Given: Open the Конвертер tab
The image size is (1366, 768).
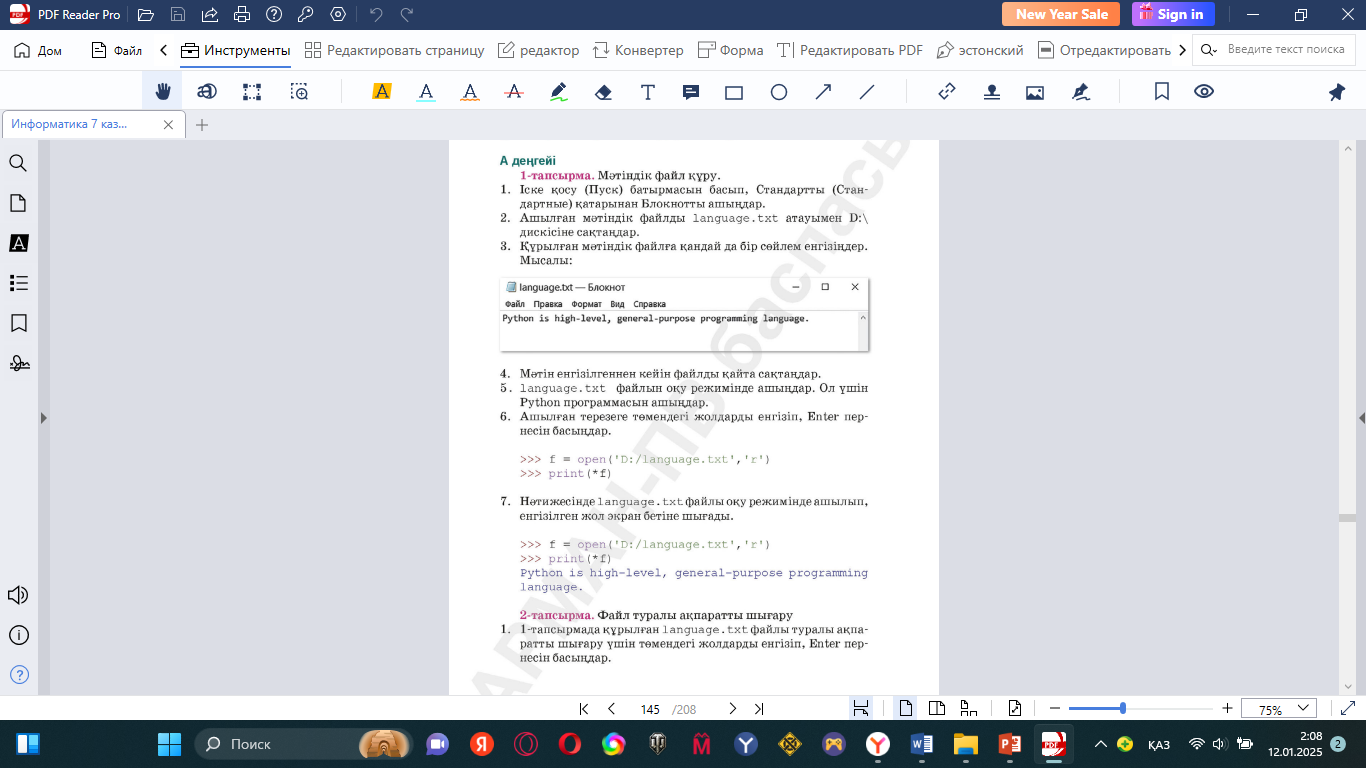Looking at the screenshot, I should click(x=638, y=50).
